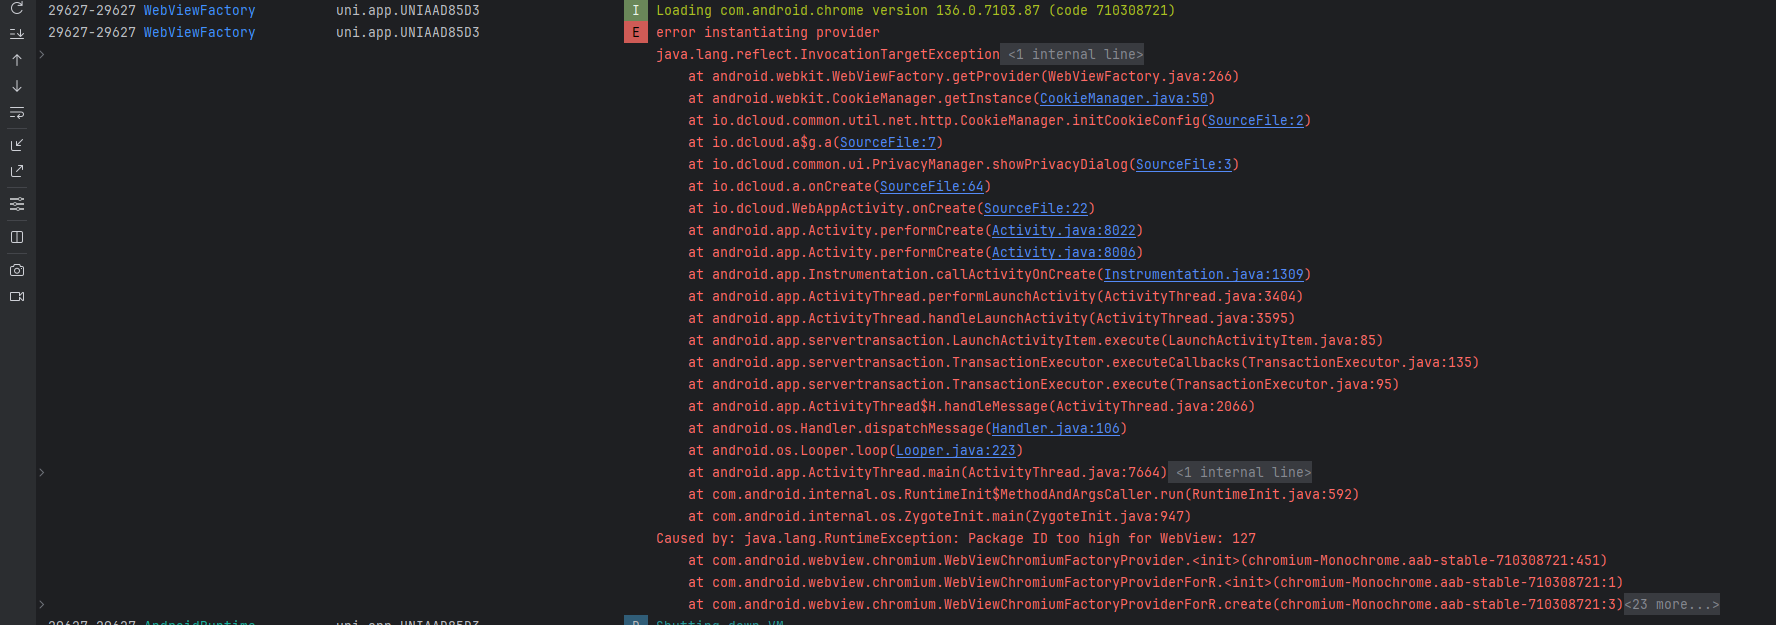Start screen recording with the video icon

pyautogui.click(x=17, y=296)
